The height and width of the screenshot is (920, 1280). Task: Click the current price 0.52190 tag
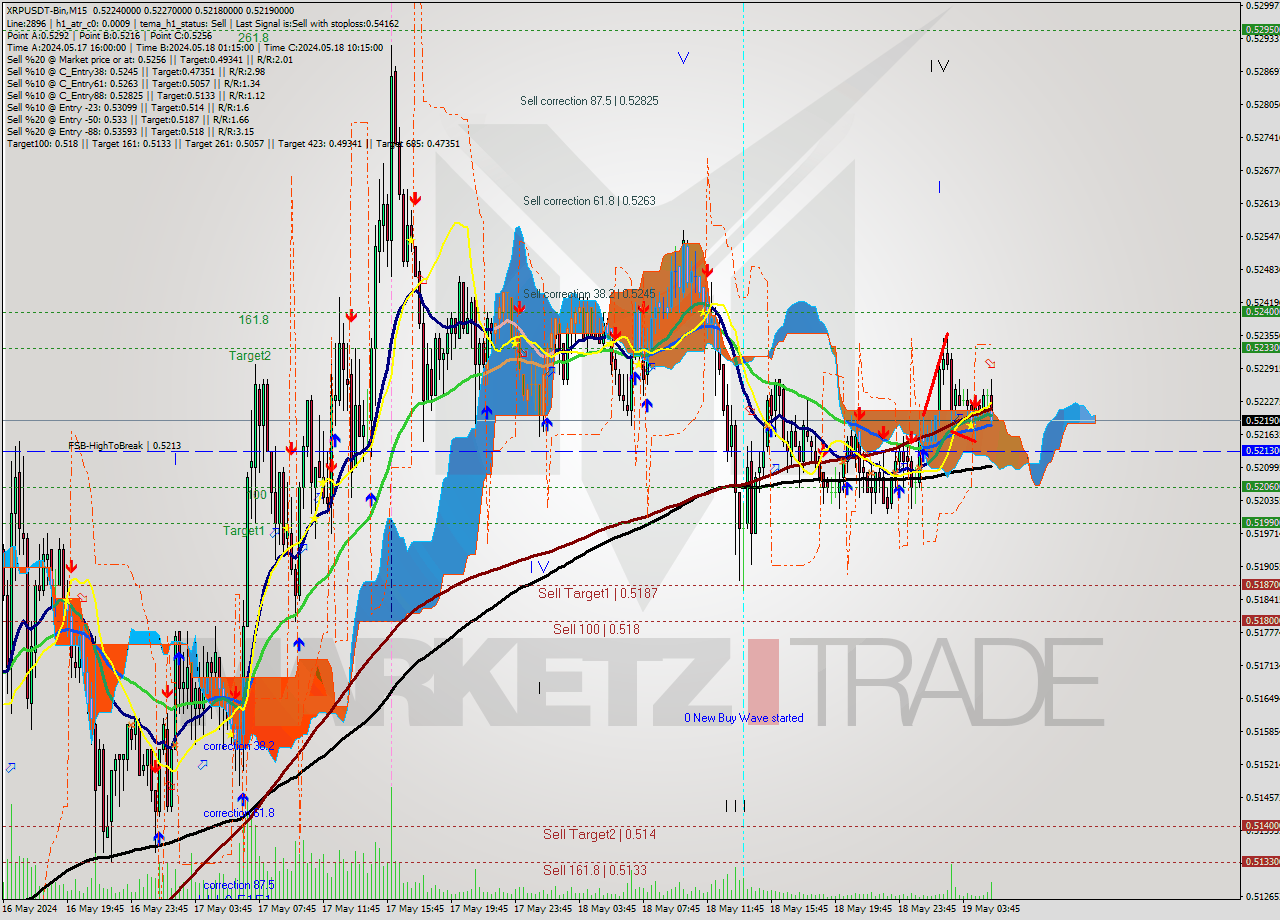click(1261, 421)
